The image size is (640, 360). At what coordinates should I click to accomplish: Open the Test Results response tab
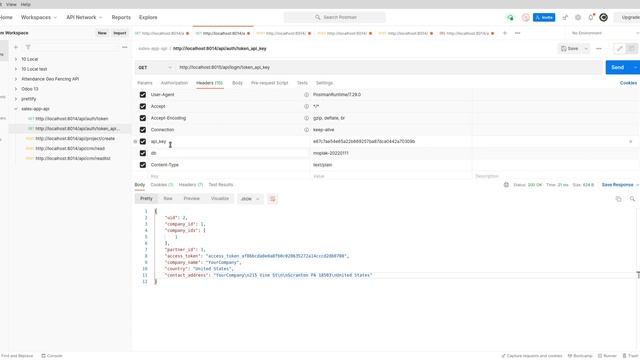(x=221, y=185)
